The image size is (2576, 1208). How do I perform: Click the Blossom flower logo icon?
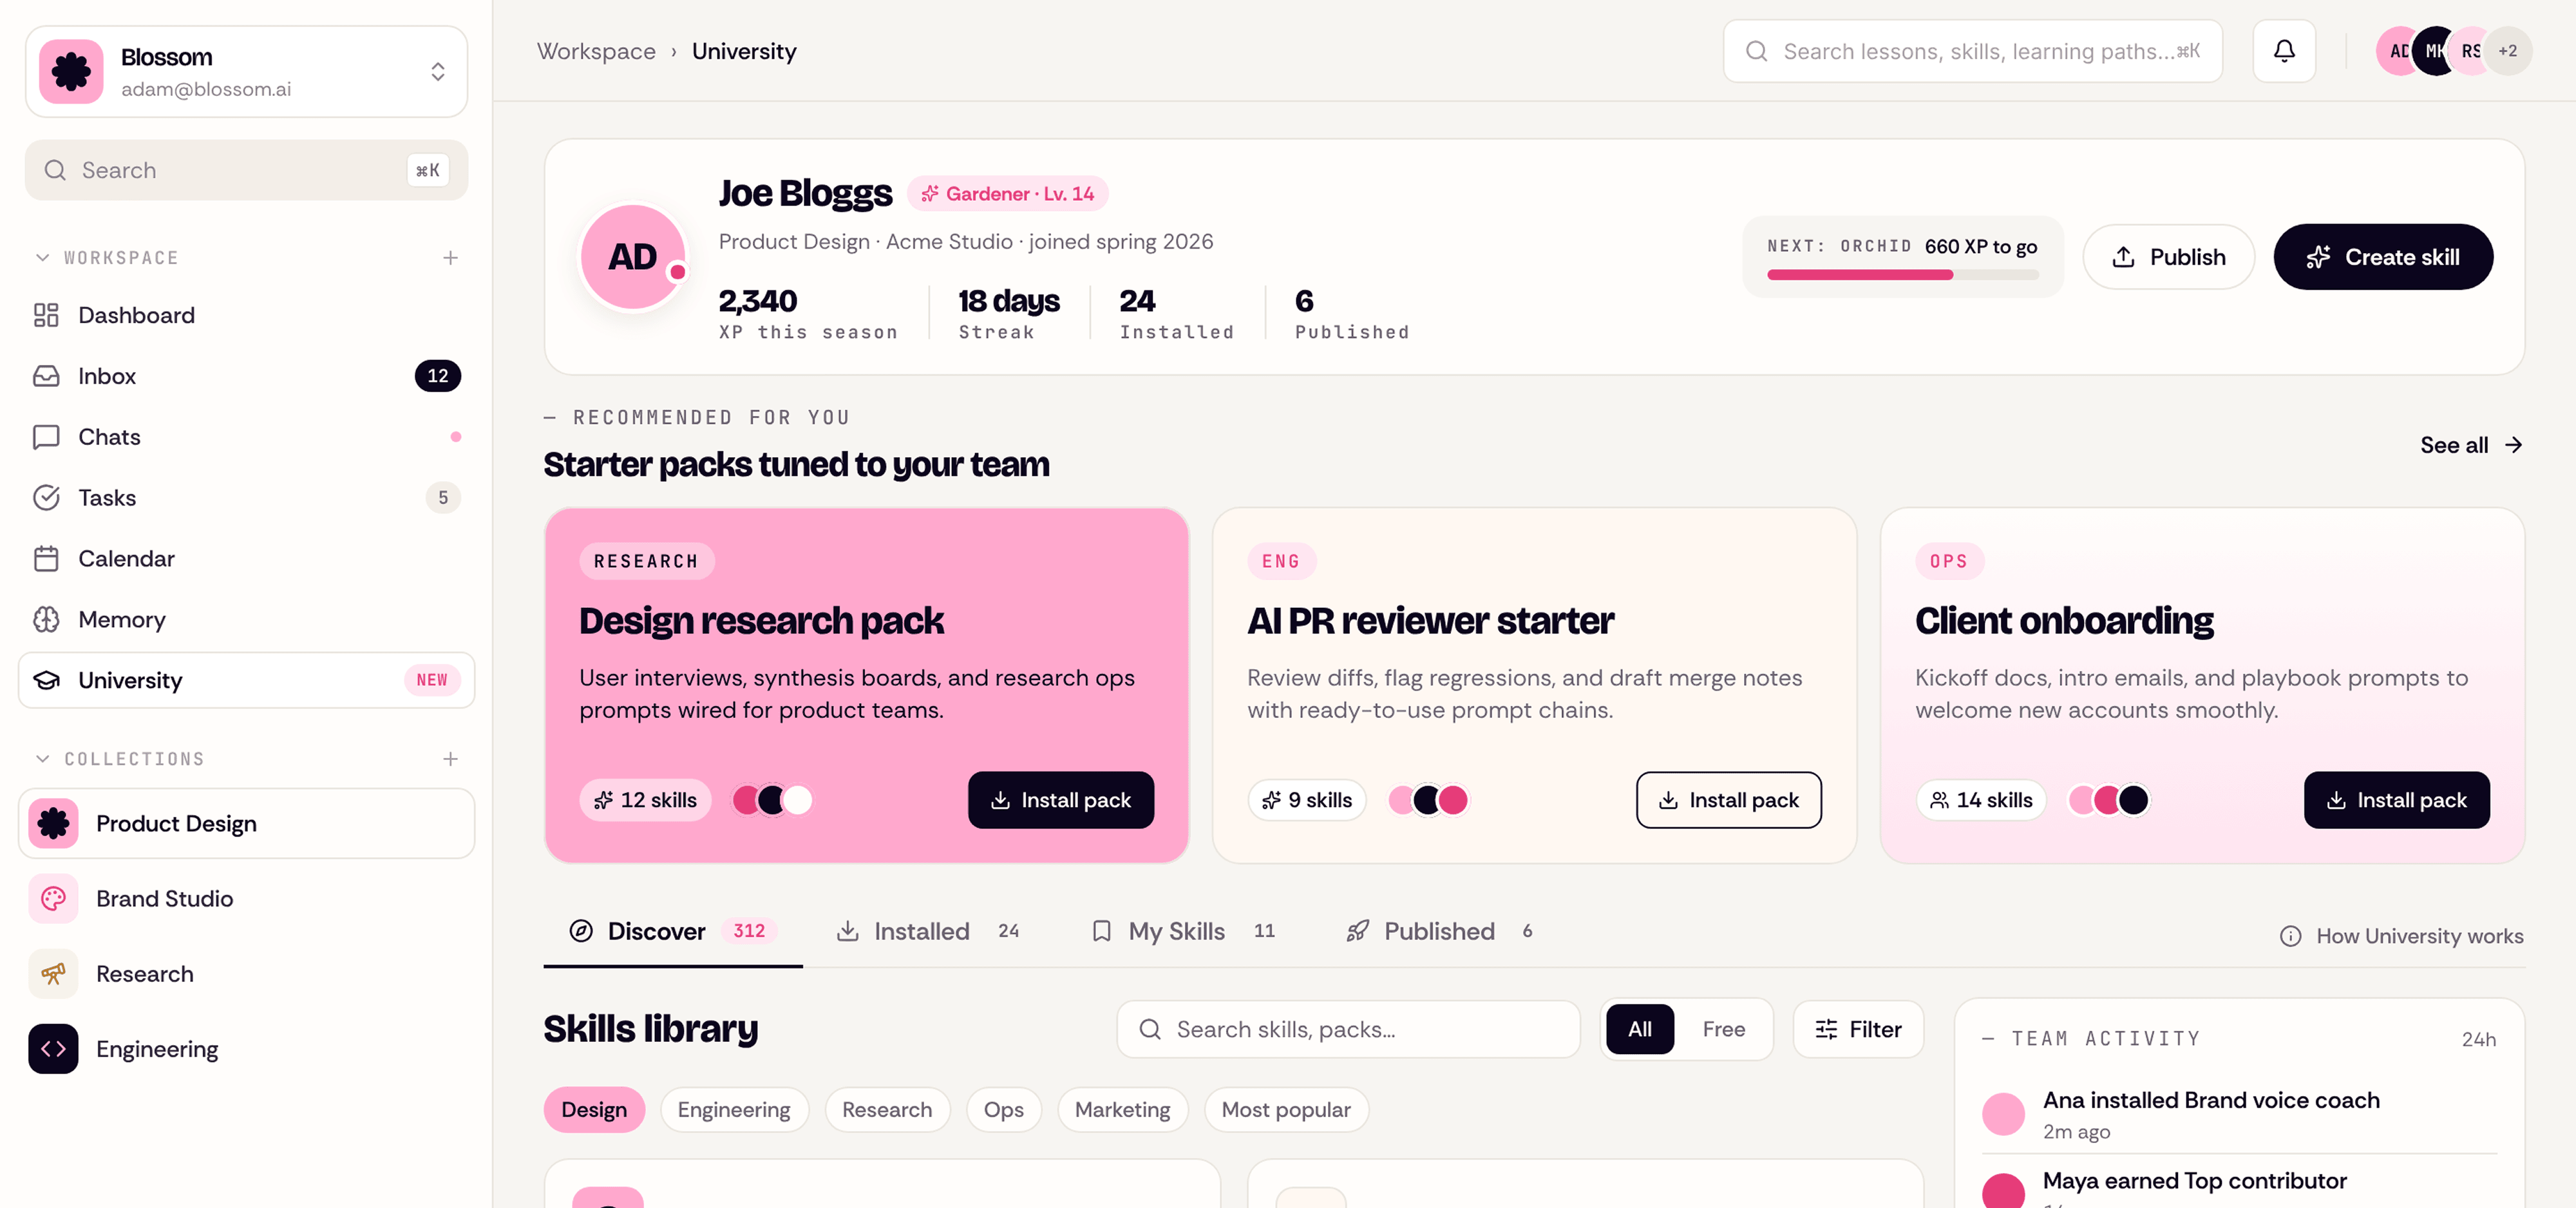pyautogui.click(x=71, y=72)
